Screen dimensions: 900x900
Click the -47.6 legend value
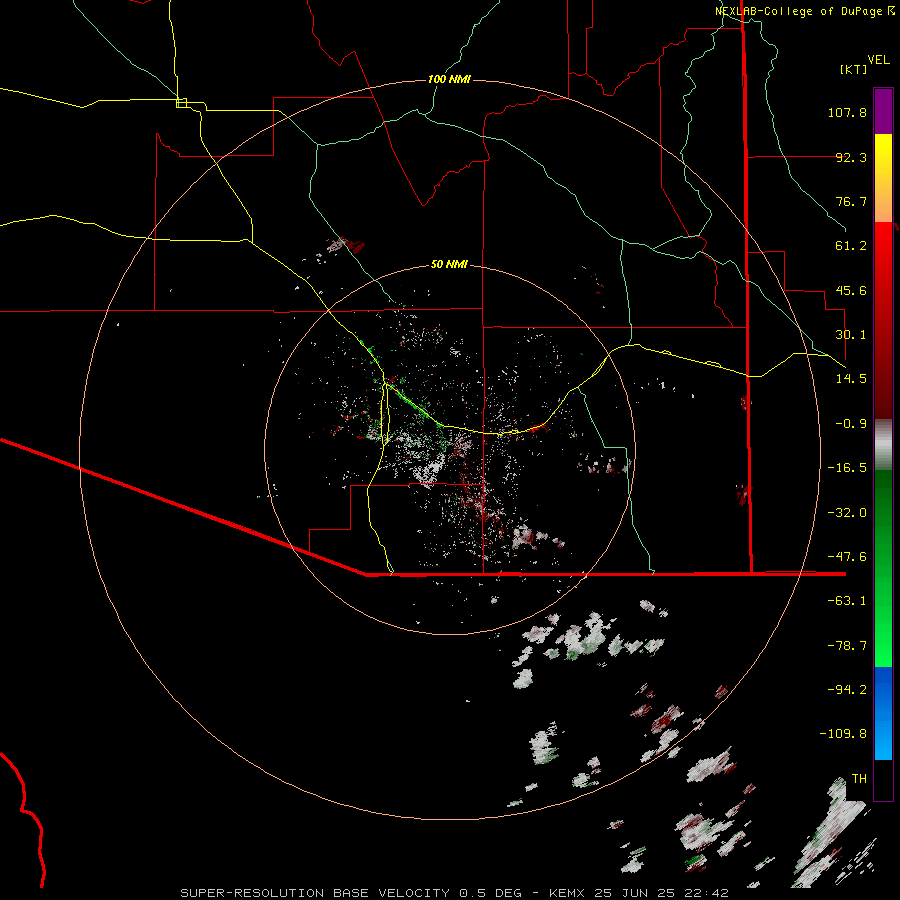coord(847,557)
